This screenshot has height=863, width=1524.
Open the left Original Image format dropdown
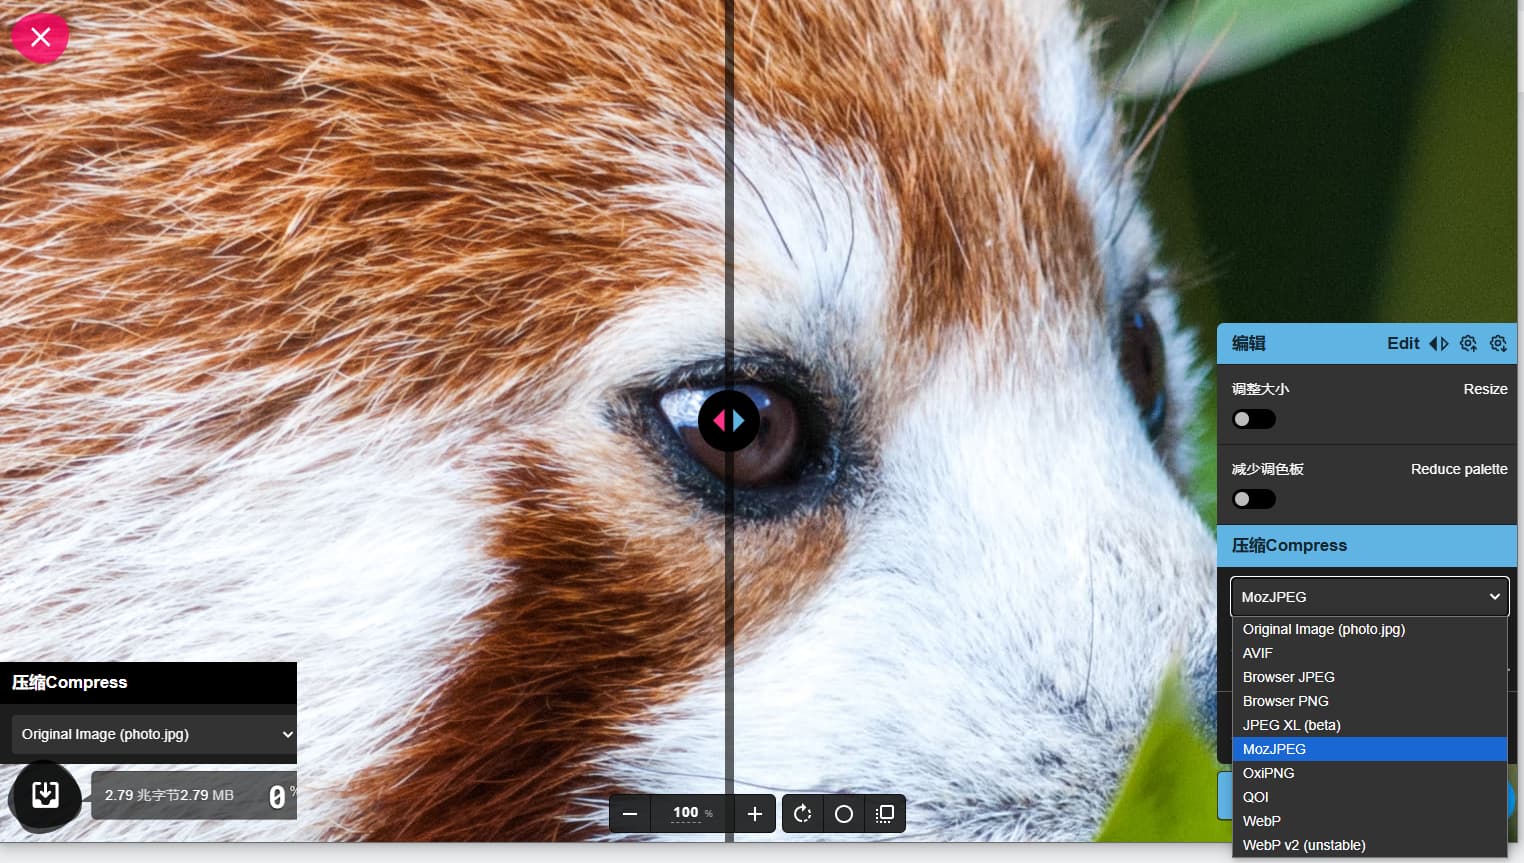click(155, 734)
